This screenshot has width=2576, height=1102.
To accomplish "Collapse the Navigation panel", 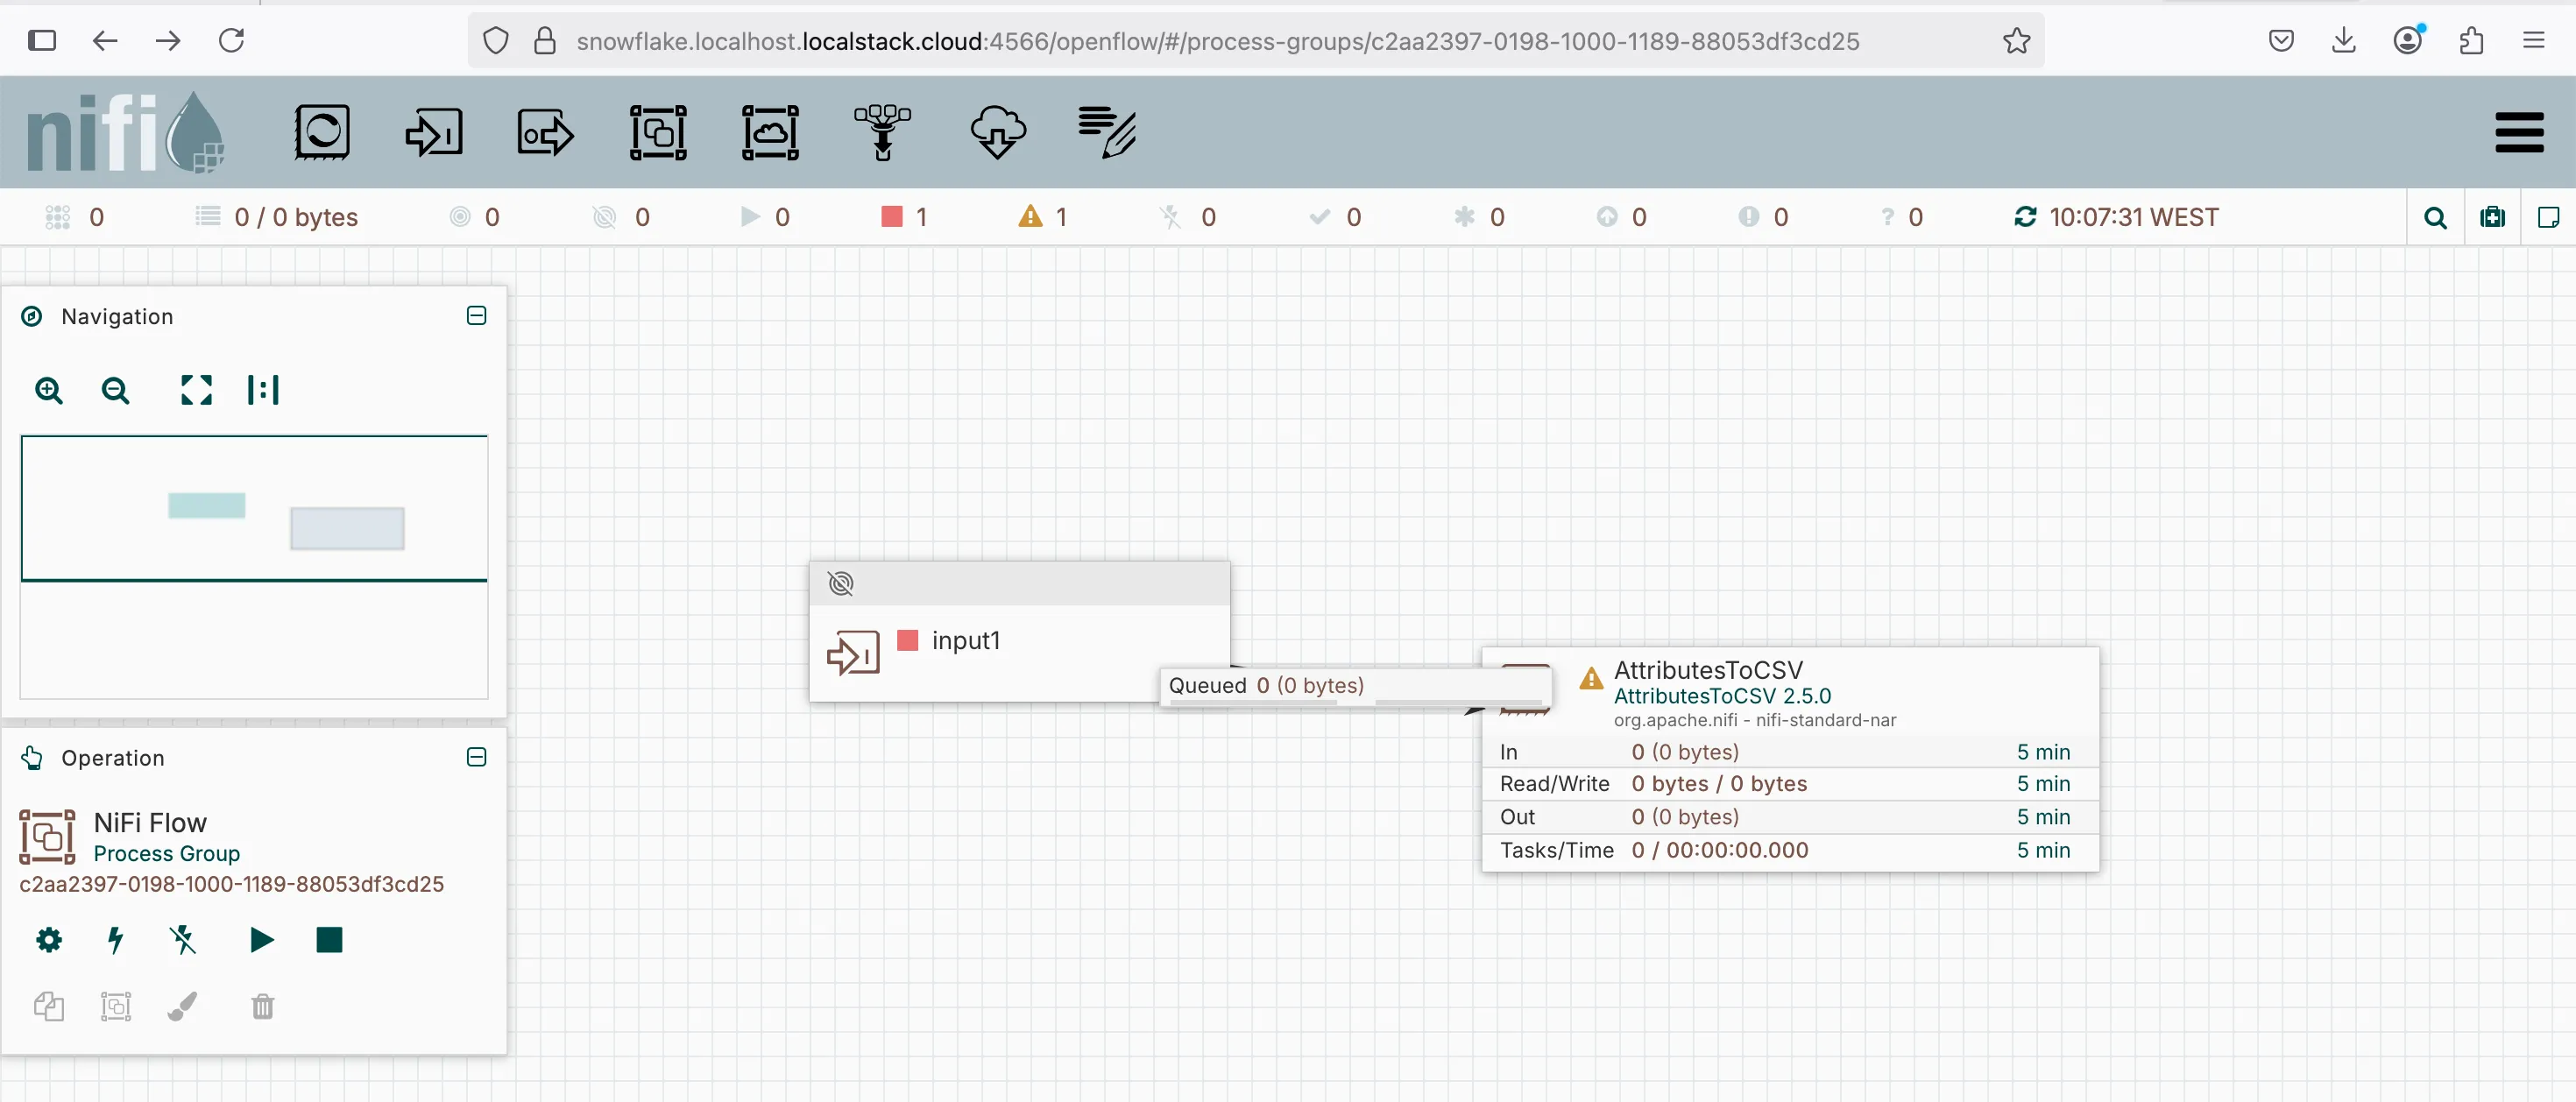I will pyautogui.click(x=476, y=315).
